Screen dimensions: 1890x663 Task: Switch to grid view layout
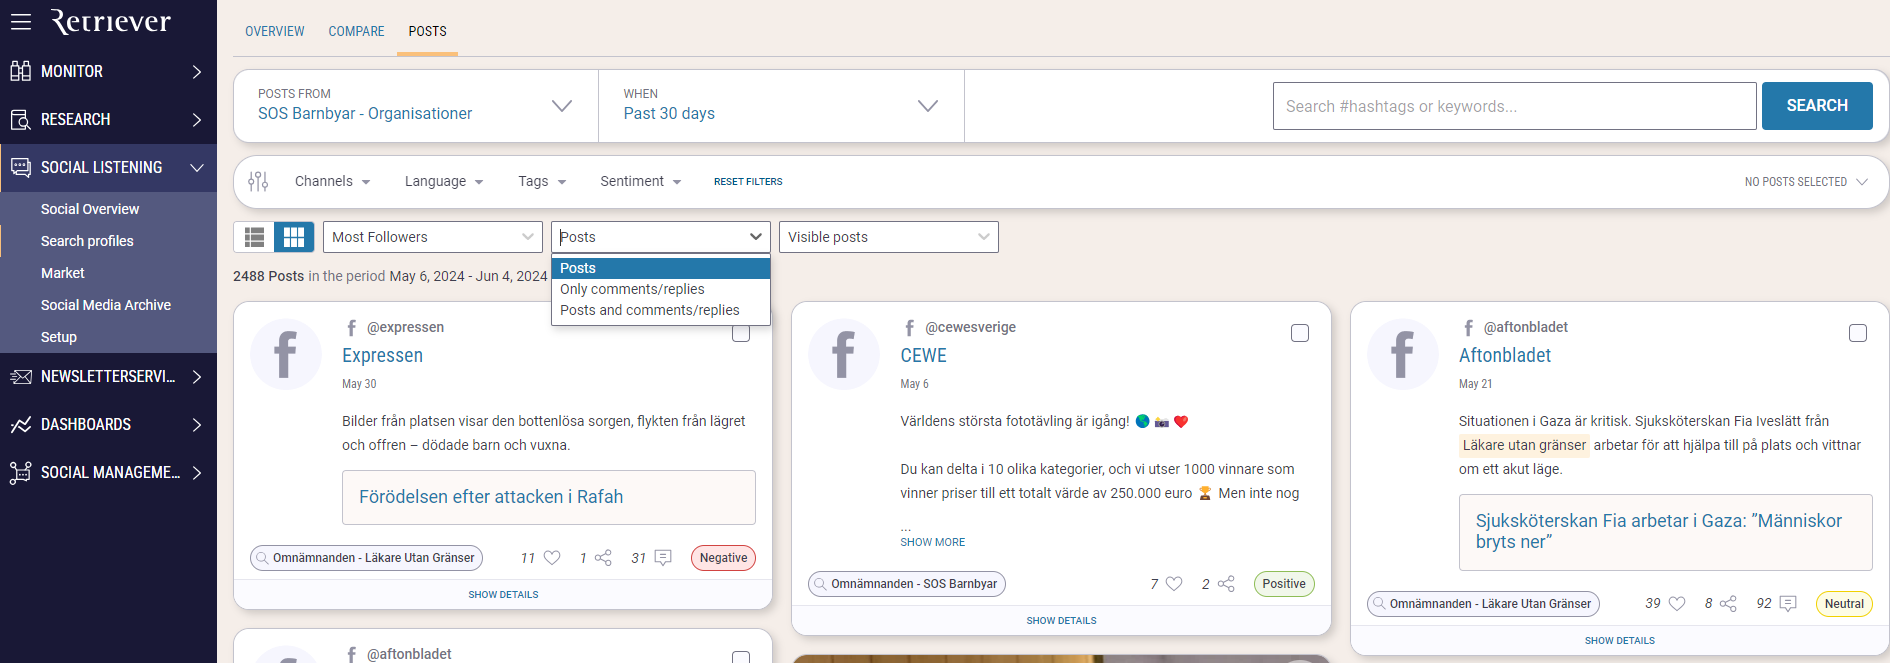click(294, 237)
